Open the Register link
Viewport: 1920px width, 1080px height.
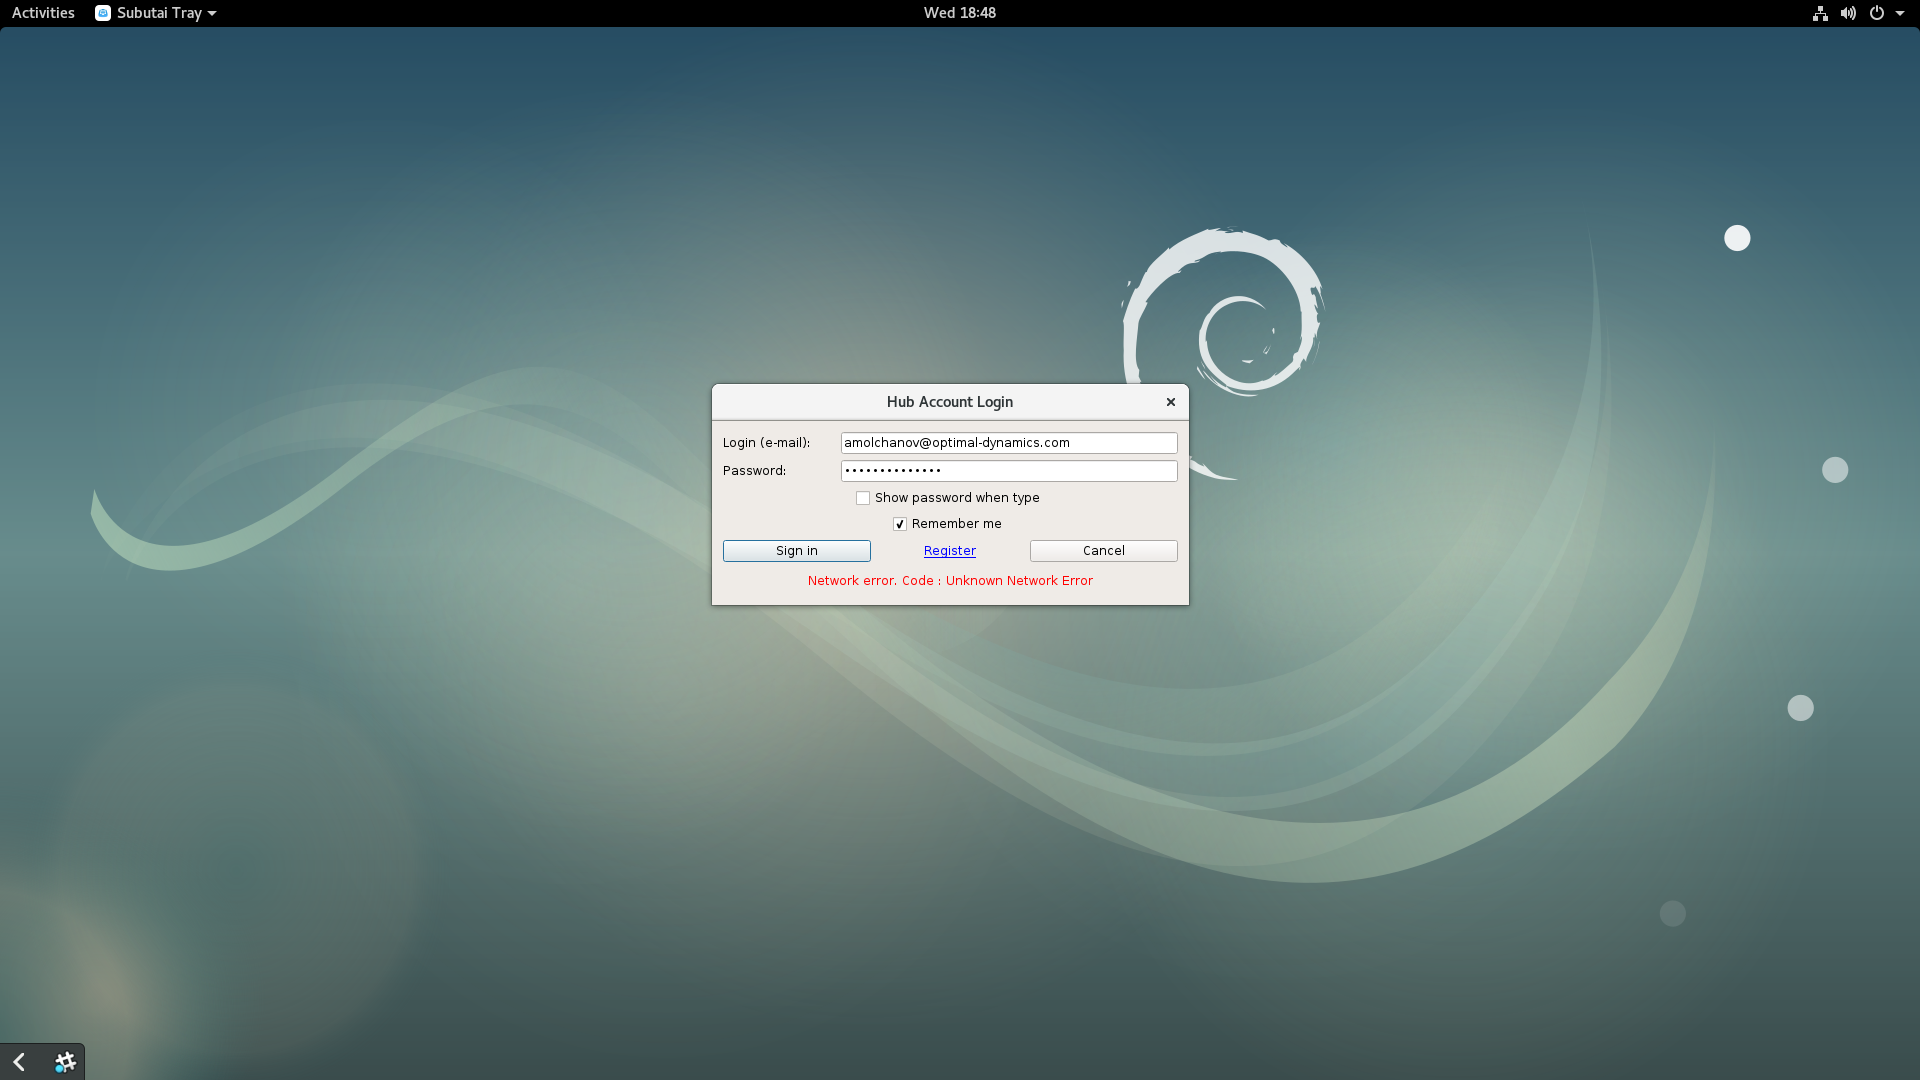949,550
